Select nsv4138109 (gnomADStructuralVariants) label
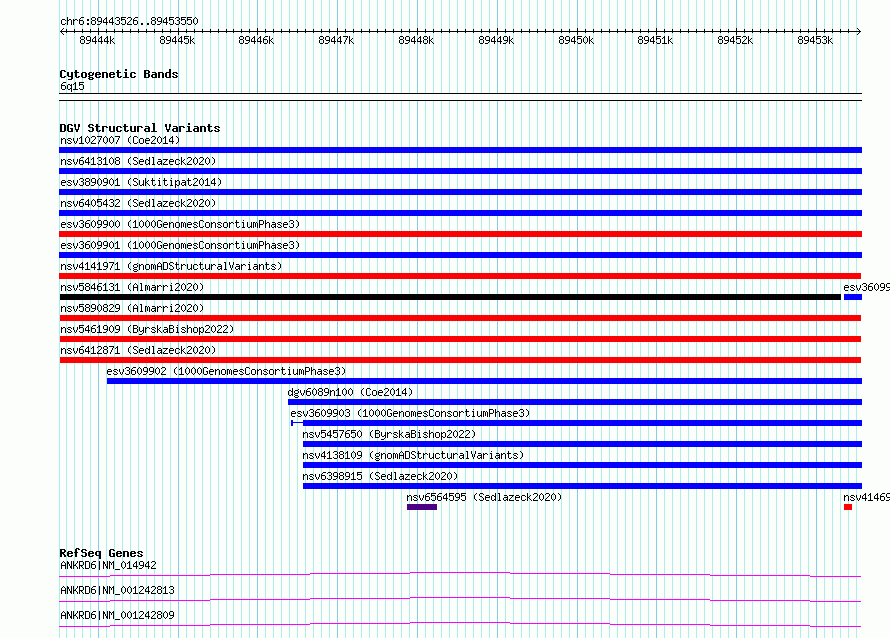 413,455
